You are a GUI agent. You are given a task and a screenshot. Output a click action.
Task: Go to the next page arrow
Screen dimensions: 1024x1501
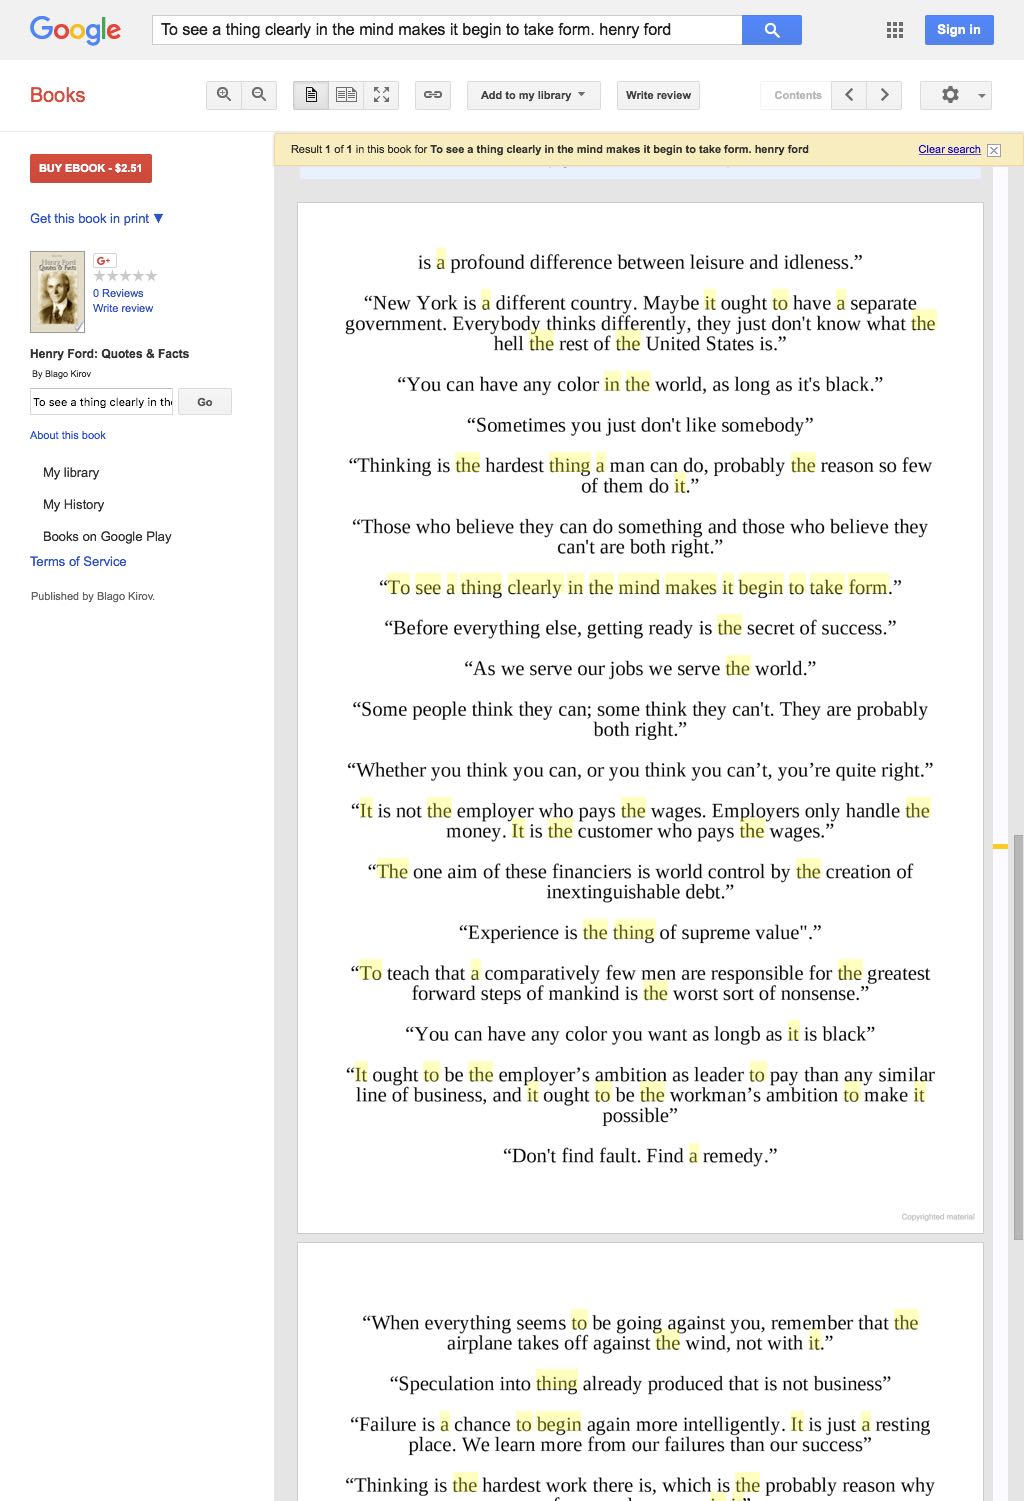[884, 95]
